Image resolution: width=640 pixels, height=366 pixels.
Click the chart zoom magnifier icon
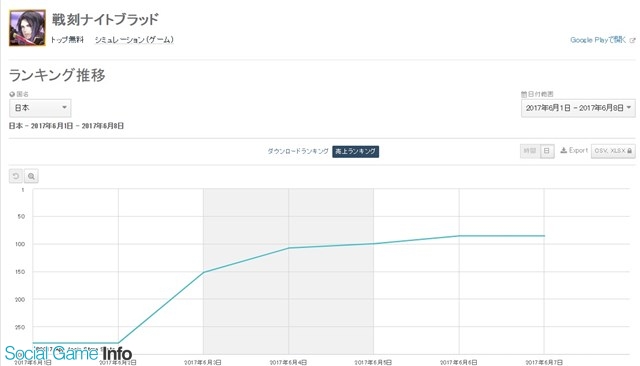point(31,176)
